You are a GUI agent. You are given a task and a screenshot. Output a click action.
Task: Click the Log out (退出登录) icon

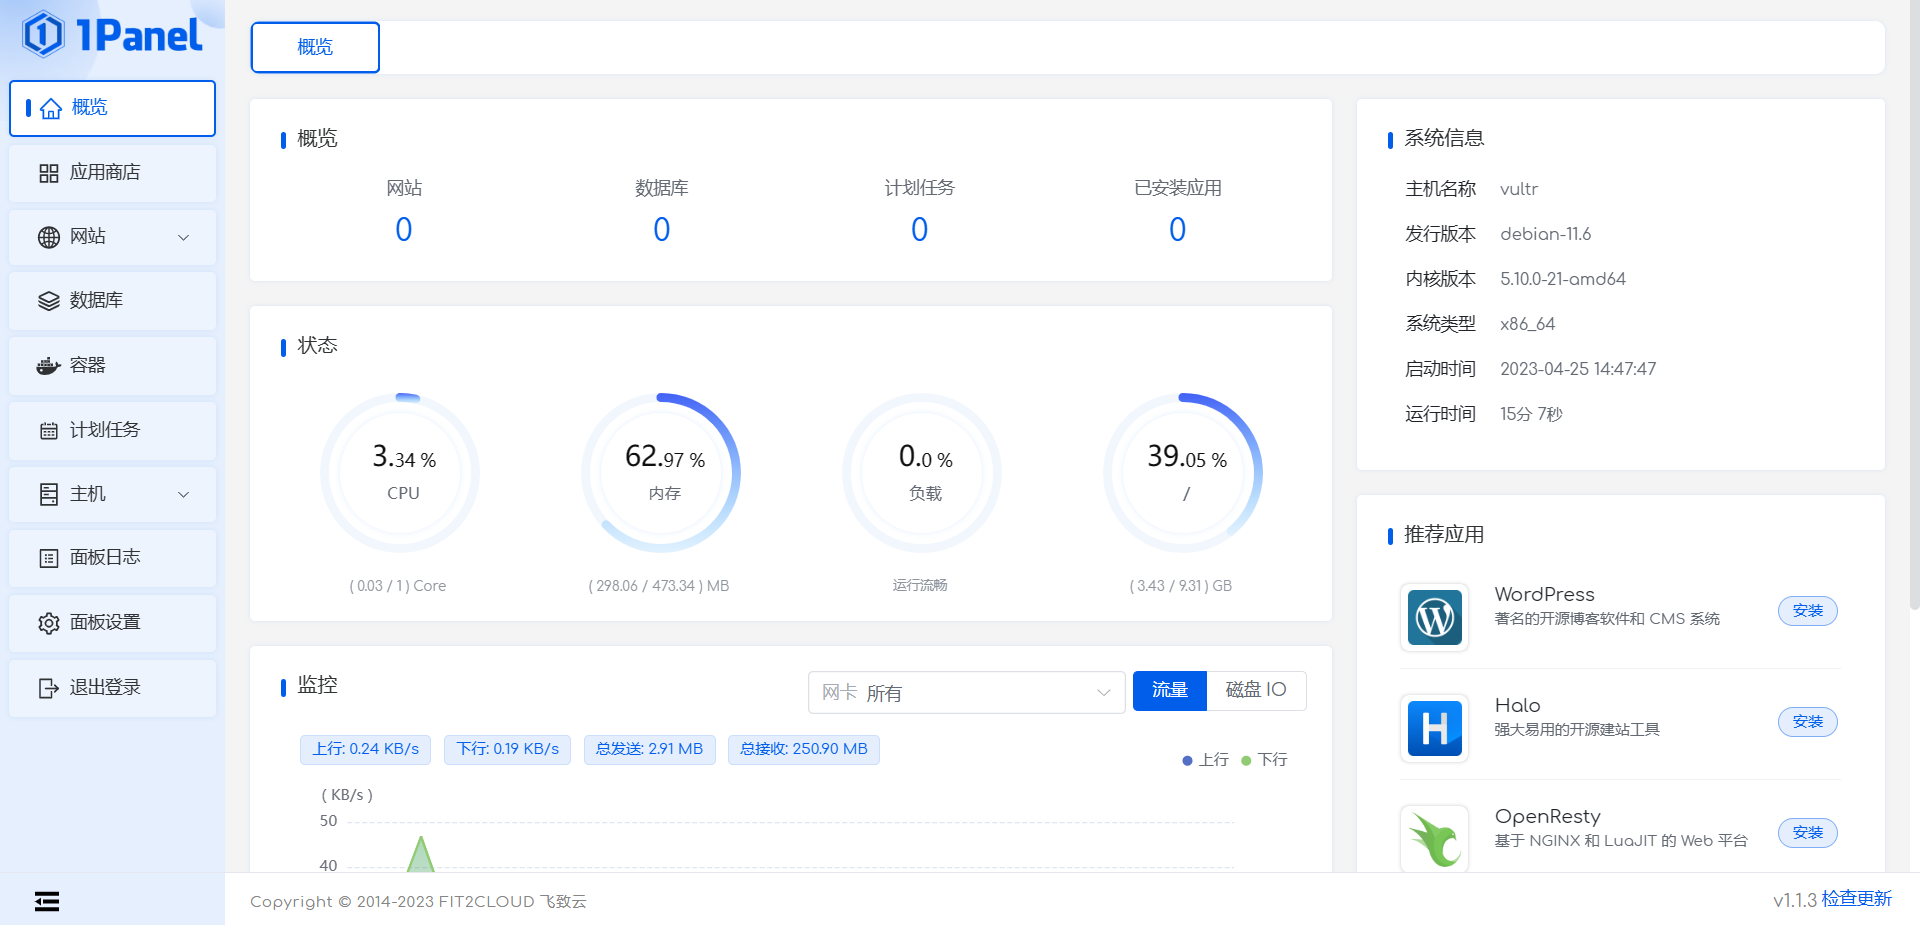[49, 688]
